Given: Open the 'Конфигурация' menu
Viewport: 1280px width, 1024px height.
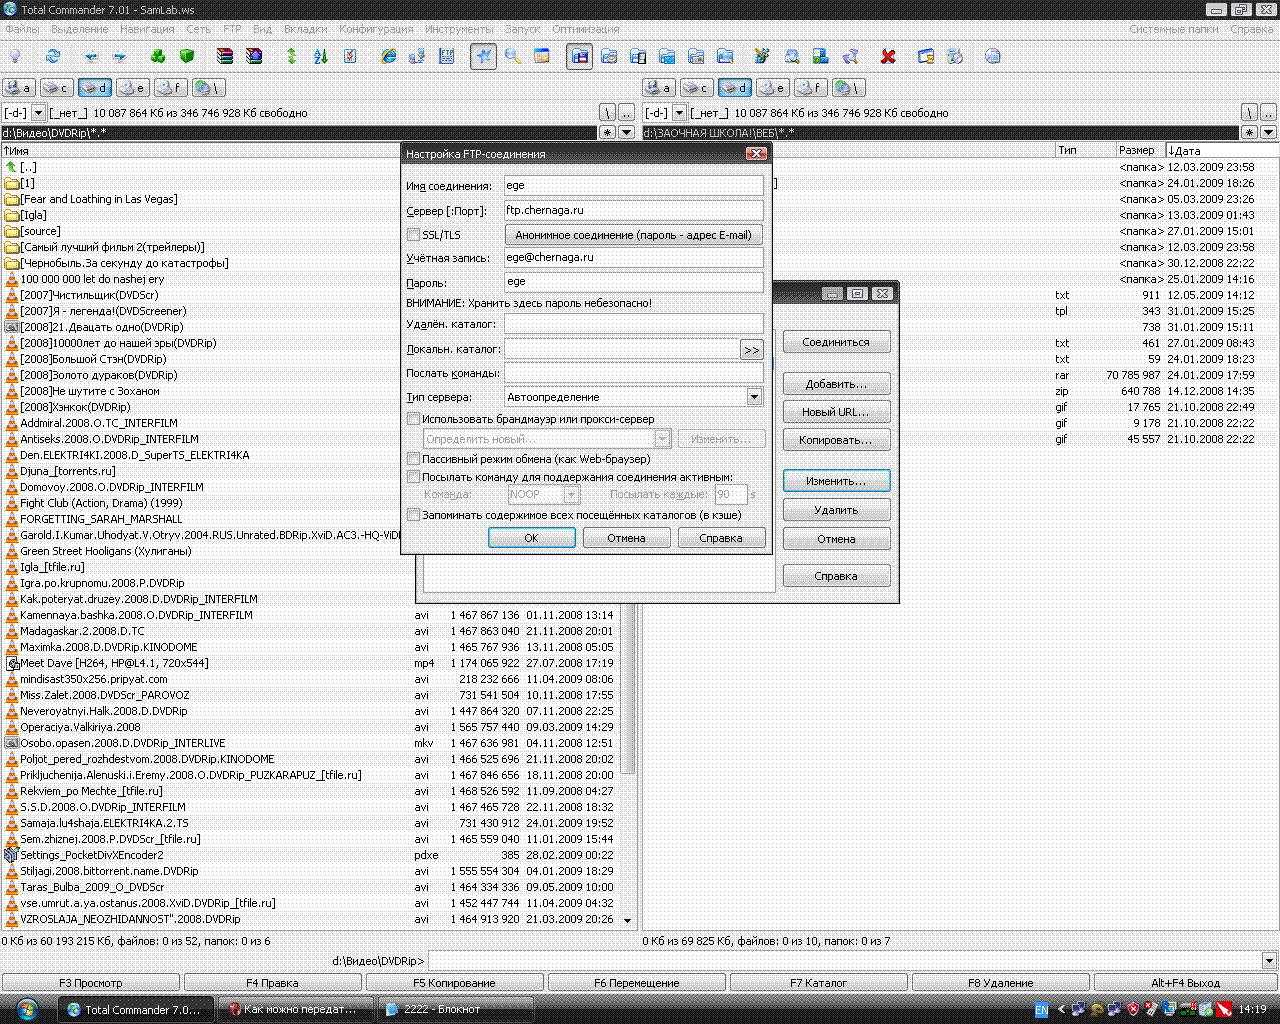Looking at the screenshot, I should tap(376, 29).
